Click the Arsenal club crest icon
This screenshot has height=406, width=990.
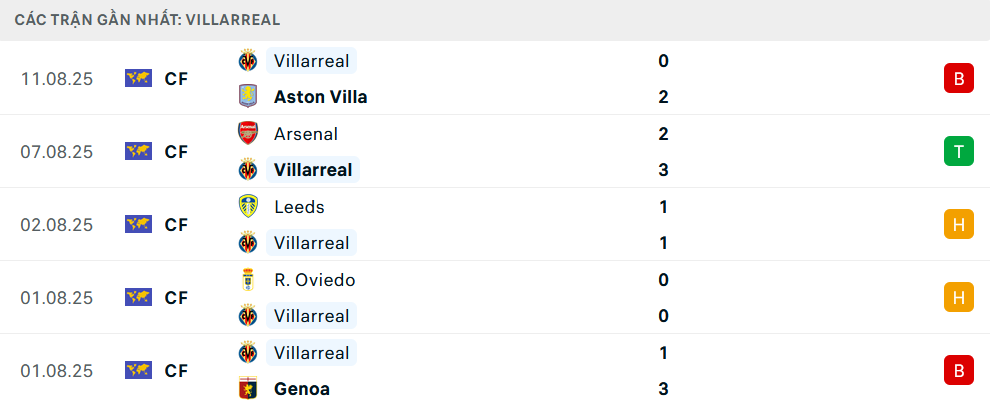(247, 134)
